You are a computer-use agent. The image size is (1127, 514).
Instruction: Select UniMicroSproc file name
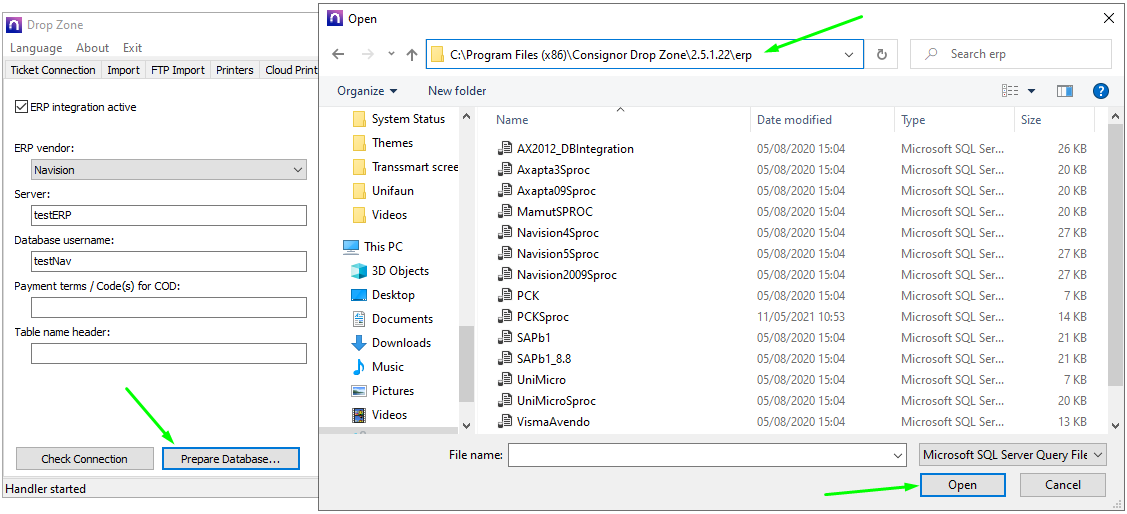pyautogui.click(x=556, y=400)
